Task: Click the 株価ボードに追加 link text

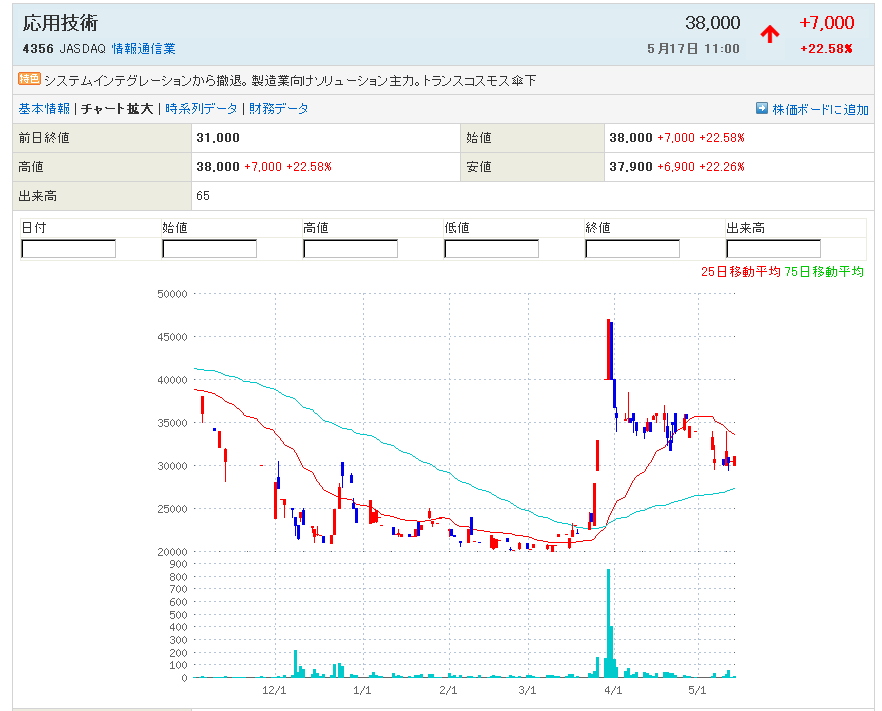Action: (x=820, y=109)
